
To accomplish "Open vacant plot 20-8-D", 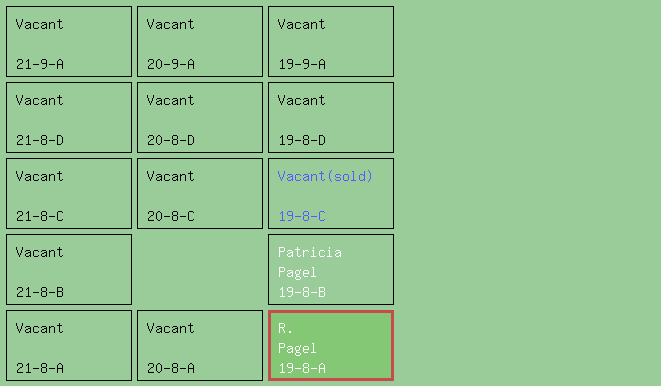I will 200,117.
